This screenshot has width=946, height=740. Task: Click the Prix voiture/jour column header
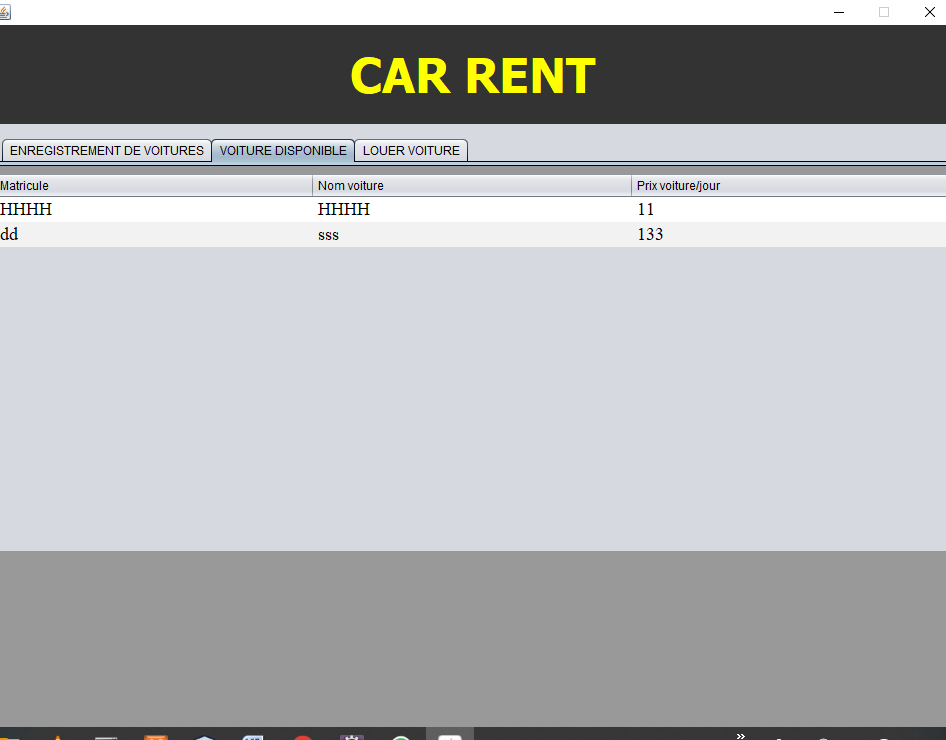[788, 186]
